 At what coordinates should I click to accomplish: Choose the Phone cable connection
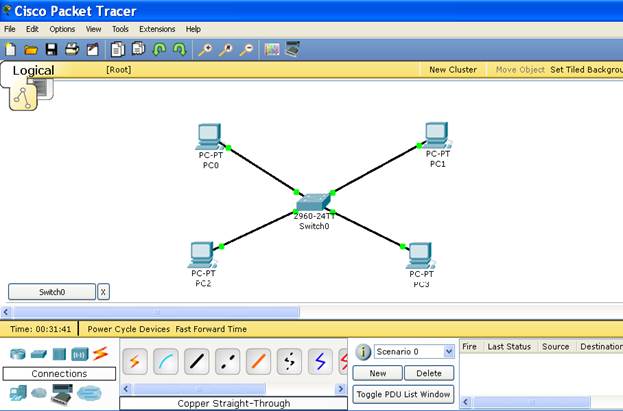click(x=289, y=361)
